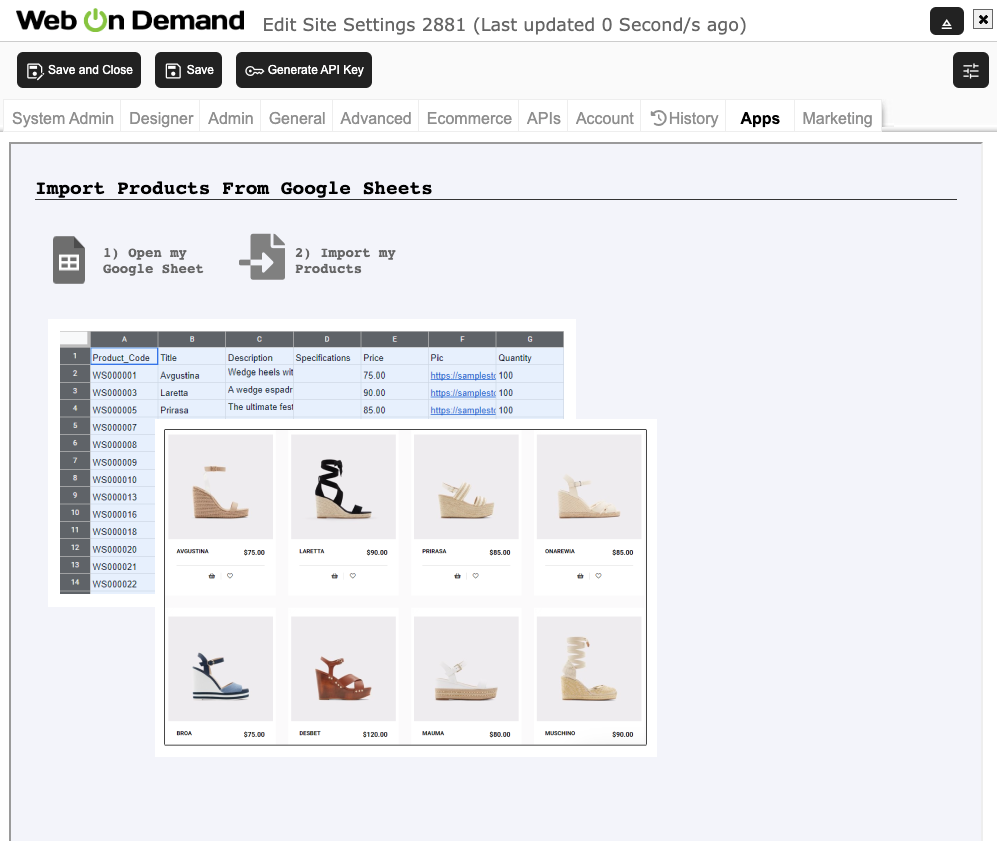Image resolution: width=997 pixels, height=841 pixels.
Task: Click the Desbet brown sandal product thumbnail
Action: [x=343, y=669]
